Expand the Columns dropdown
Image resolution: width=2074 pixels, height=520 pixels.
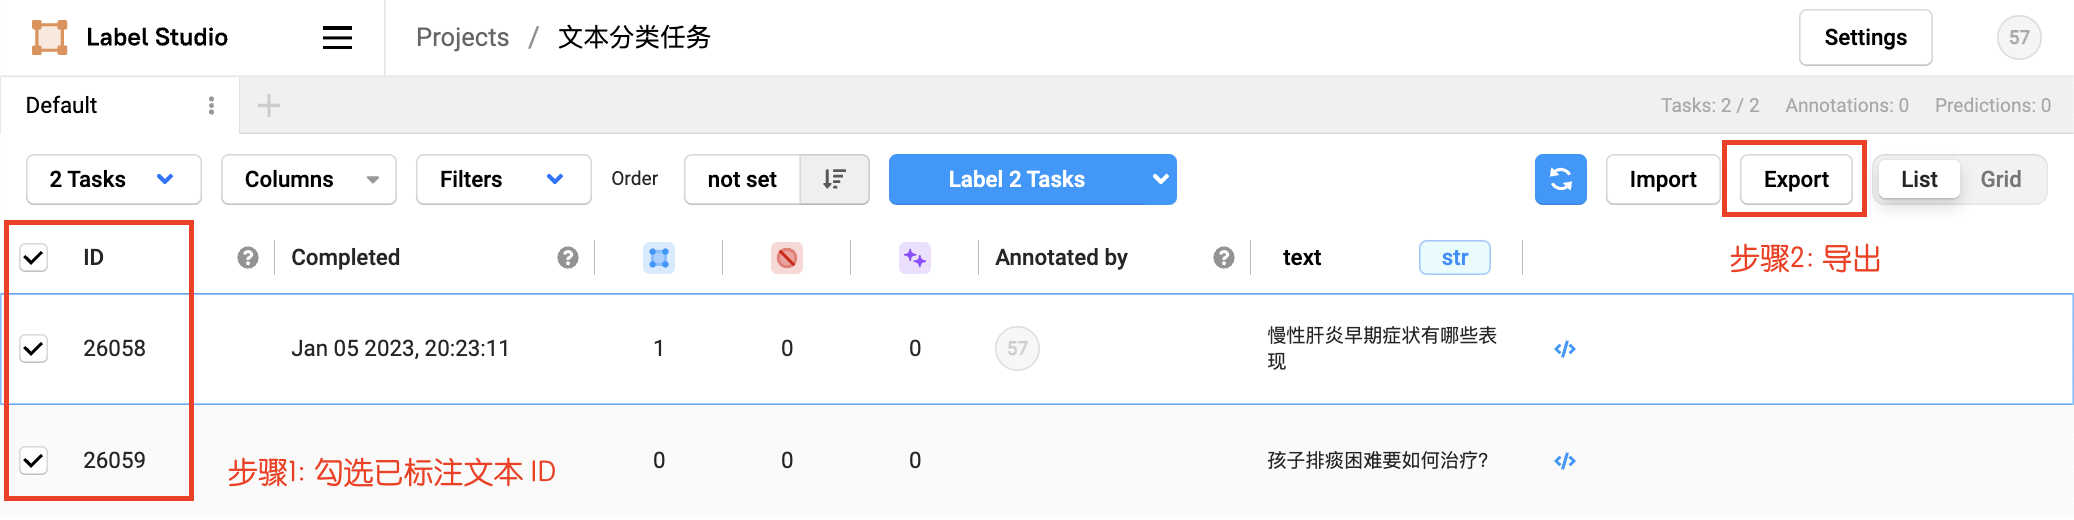(x=308, y=179)
